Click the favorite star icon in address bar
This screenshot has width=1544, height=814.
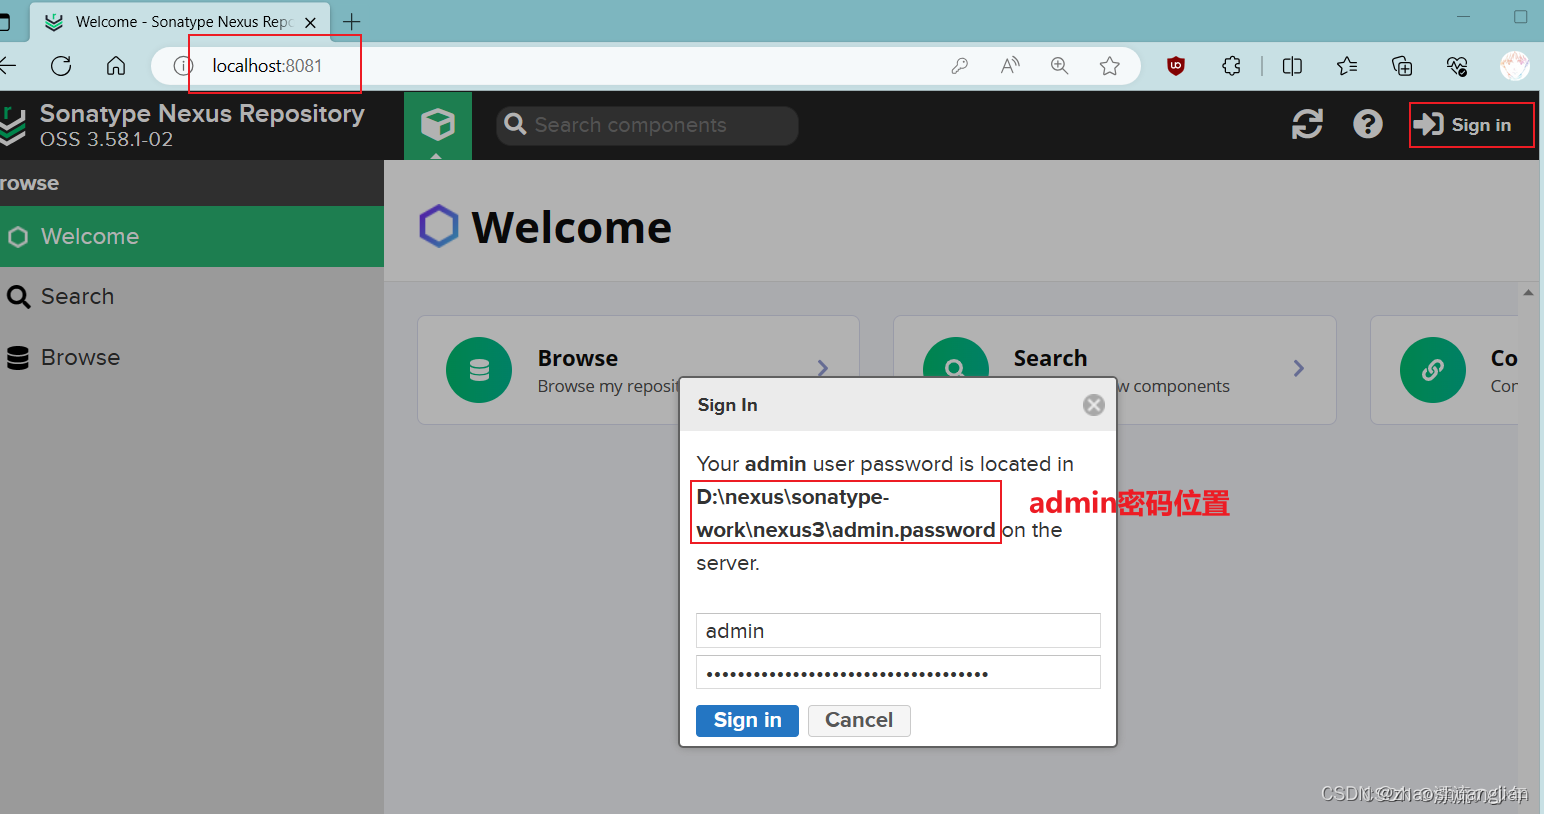(1110, 66)
